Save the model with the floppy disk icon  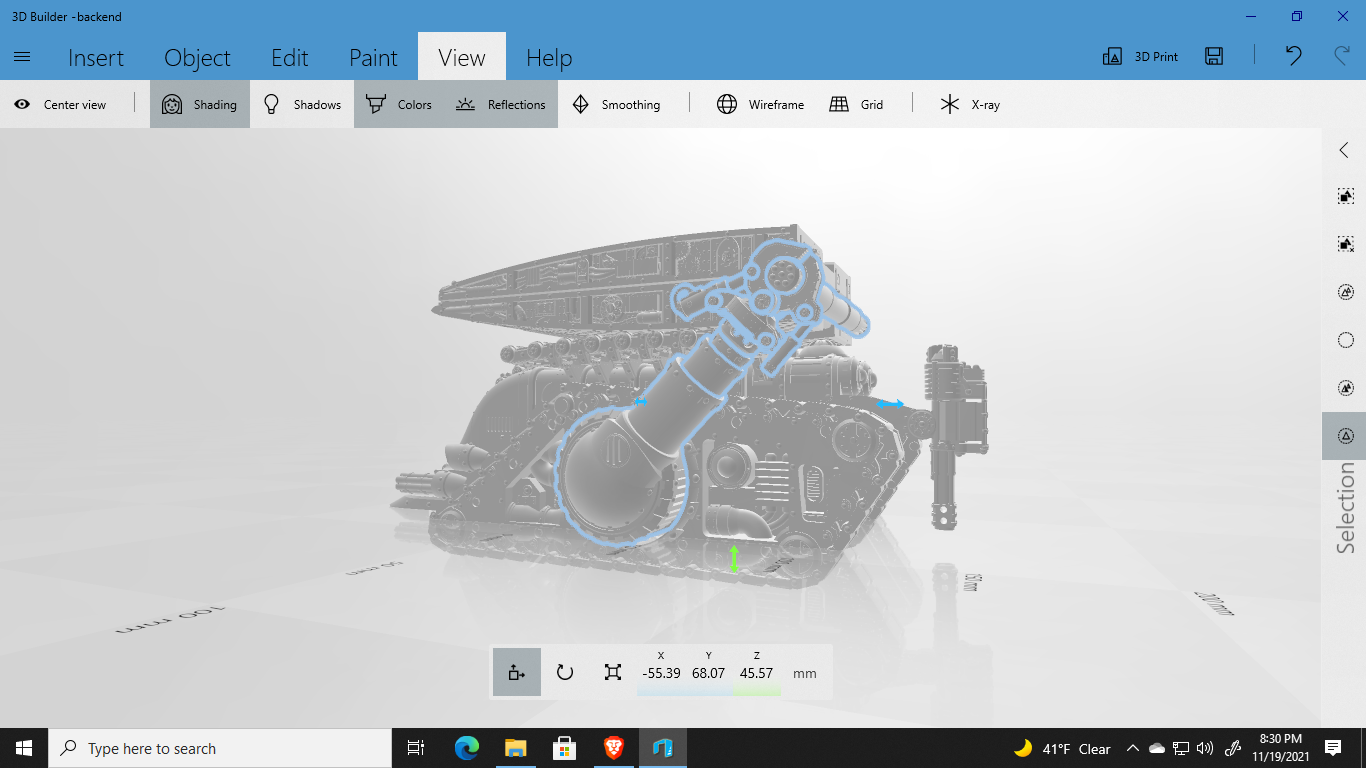pos(1214,57)
